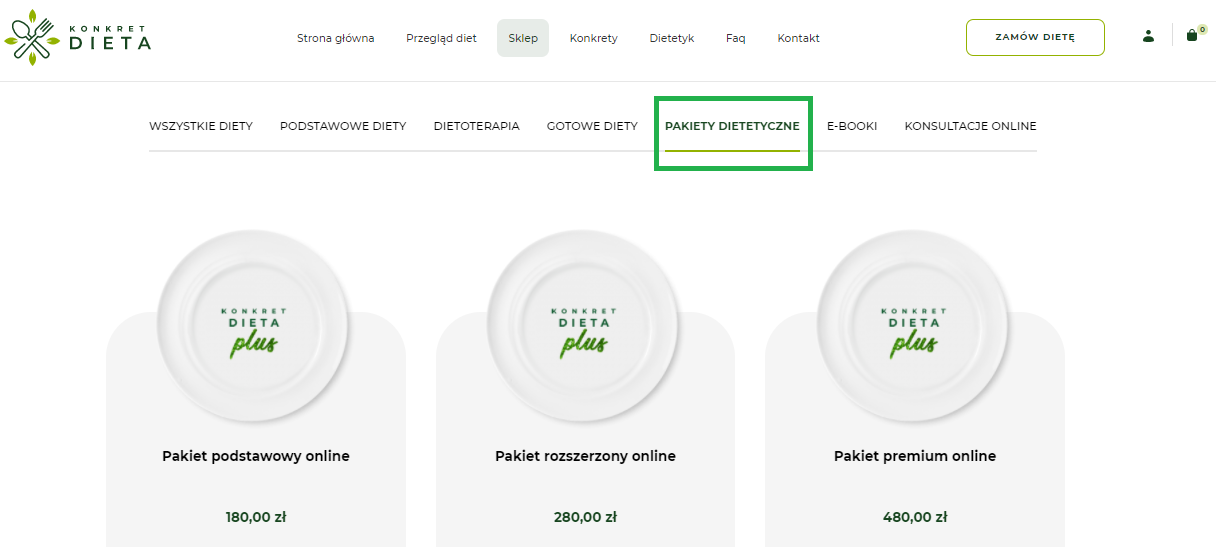
Task: Open the Kontakt page
Action: (798, 38)
